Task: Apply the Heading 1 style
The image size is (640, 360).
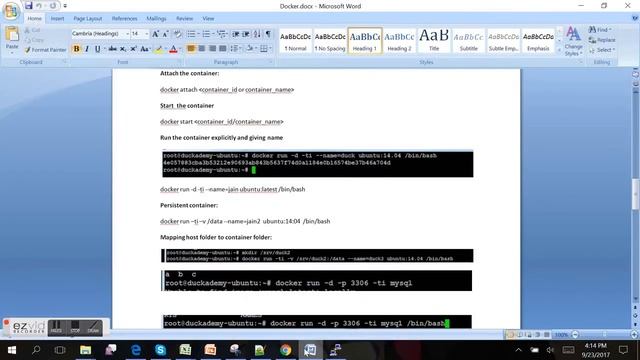Action: tap(365, 41)
